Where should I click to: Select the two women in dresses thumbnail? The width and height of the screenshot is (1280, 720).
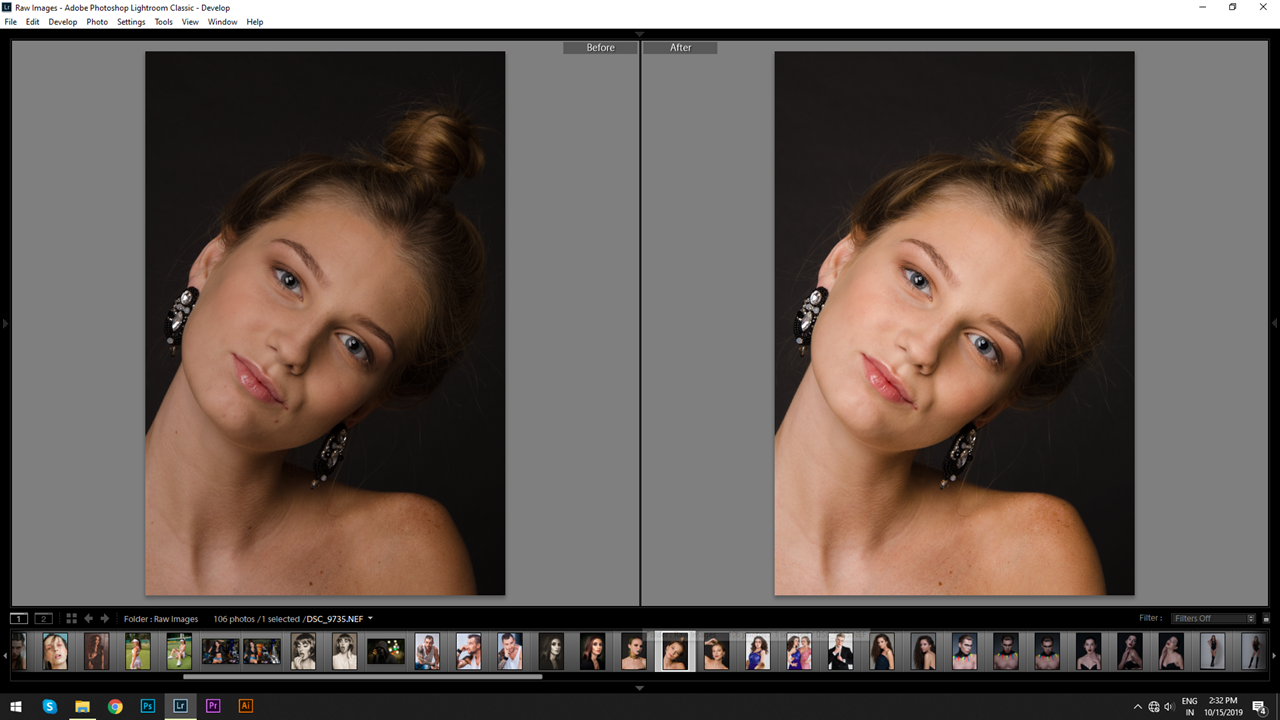click(799, 651)
